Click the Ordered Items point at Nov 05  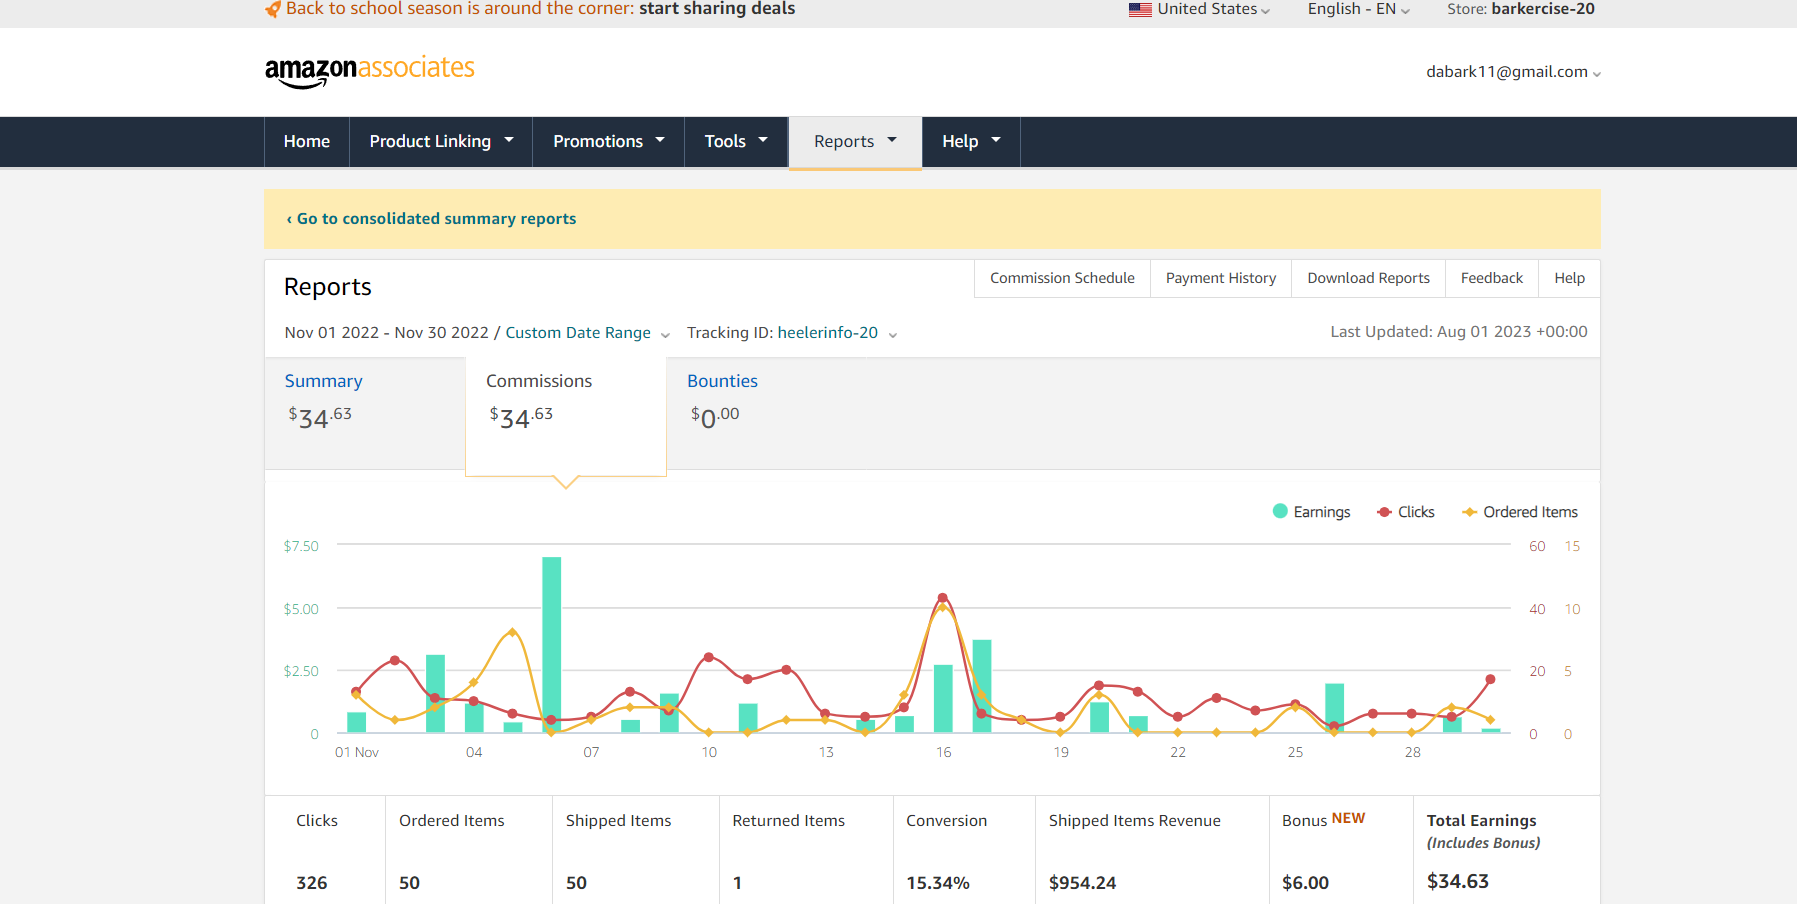(x=512, y=632)
